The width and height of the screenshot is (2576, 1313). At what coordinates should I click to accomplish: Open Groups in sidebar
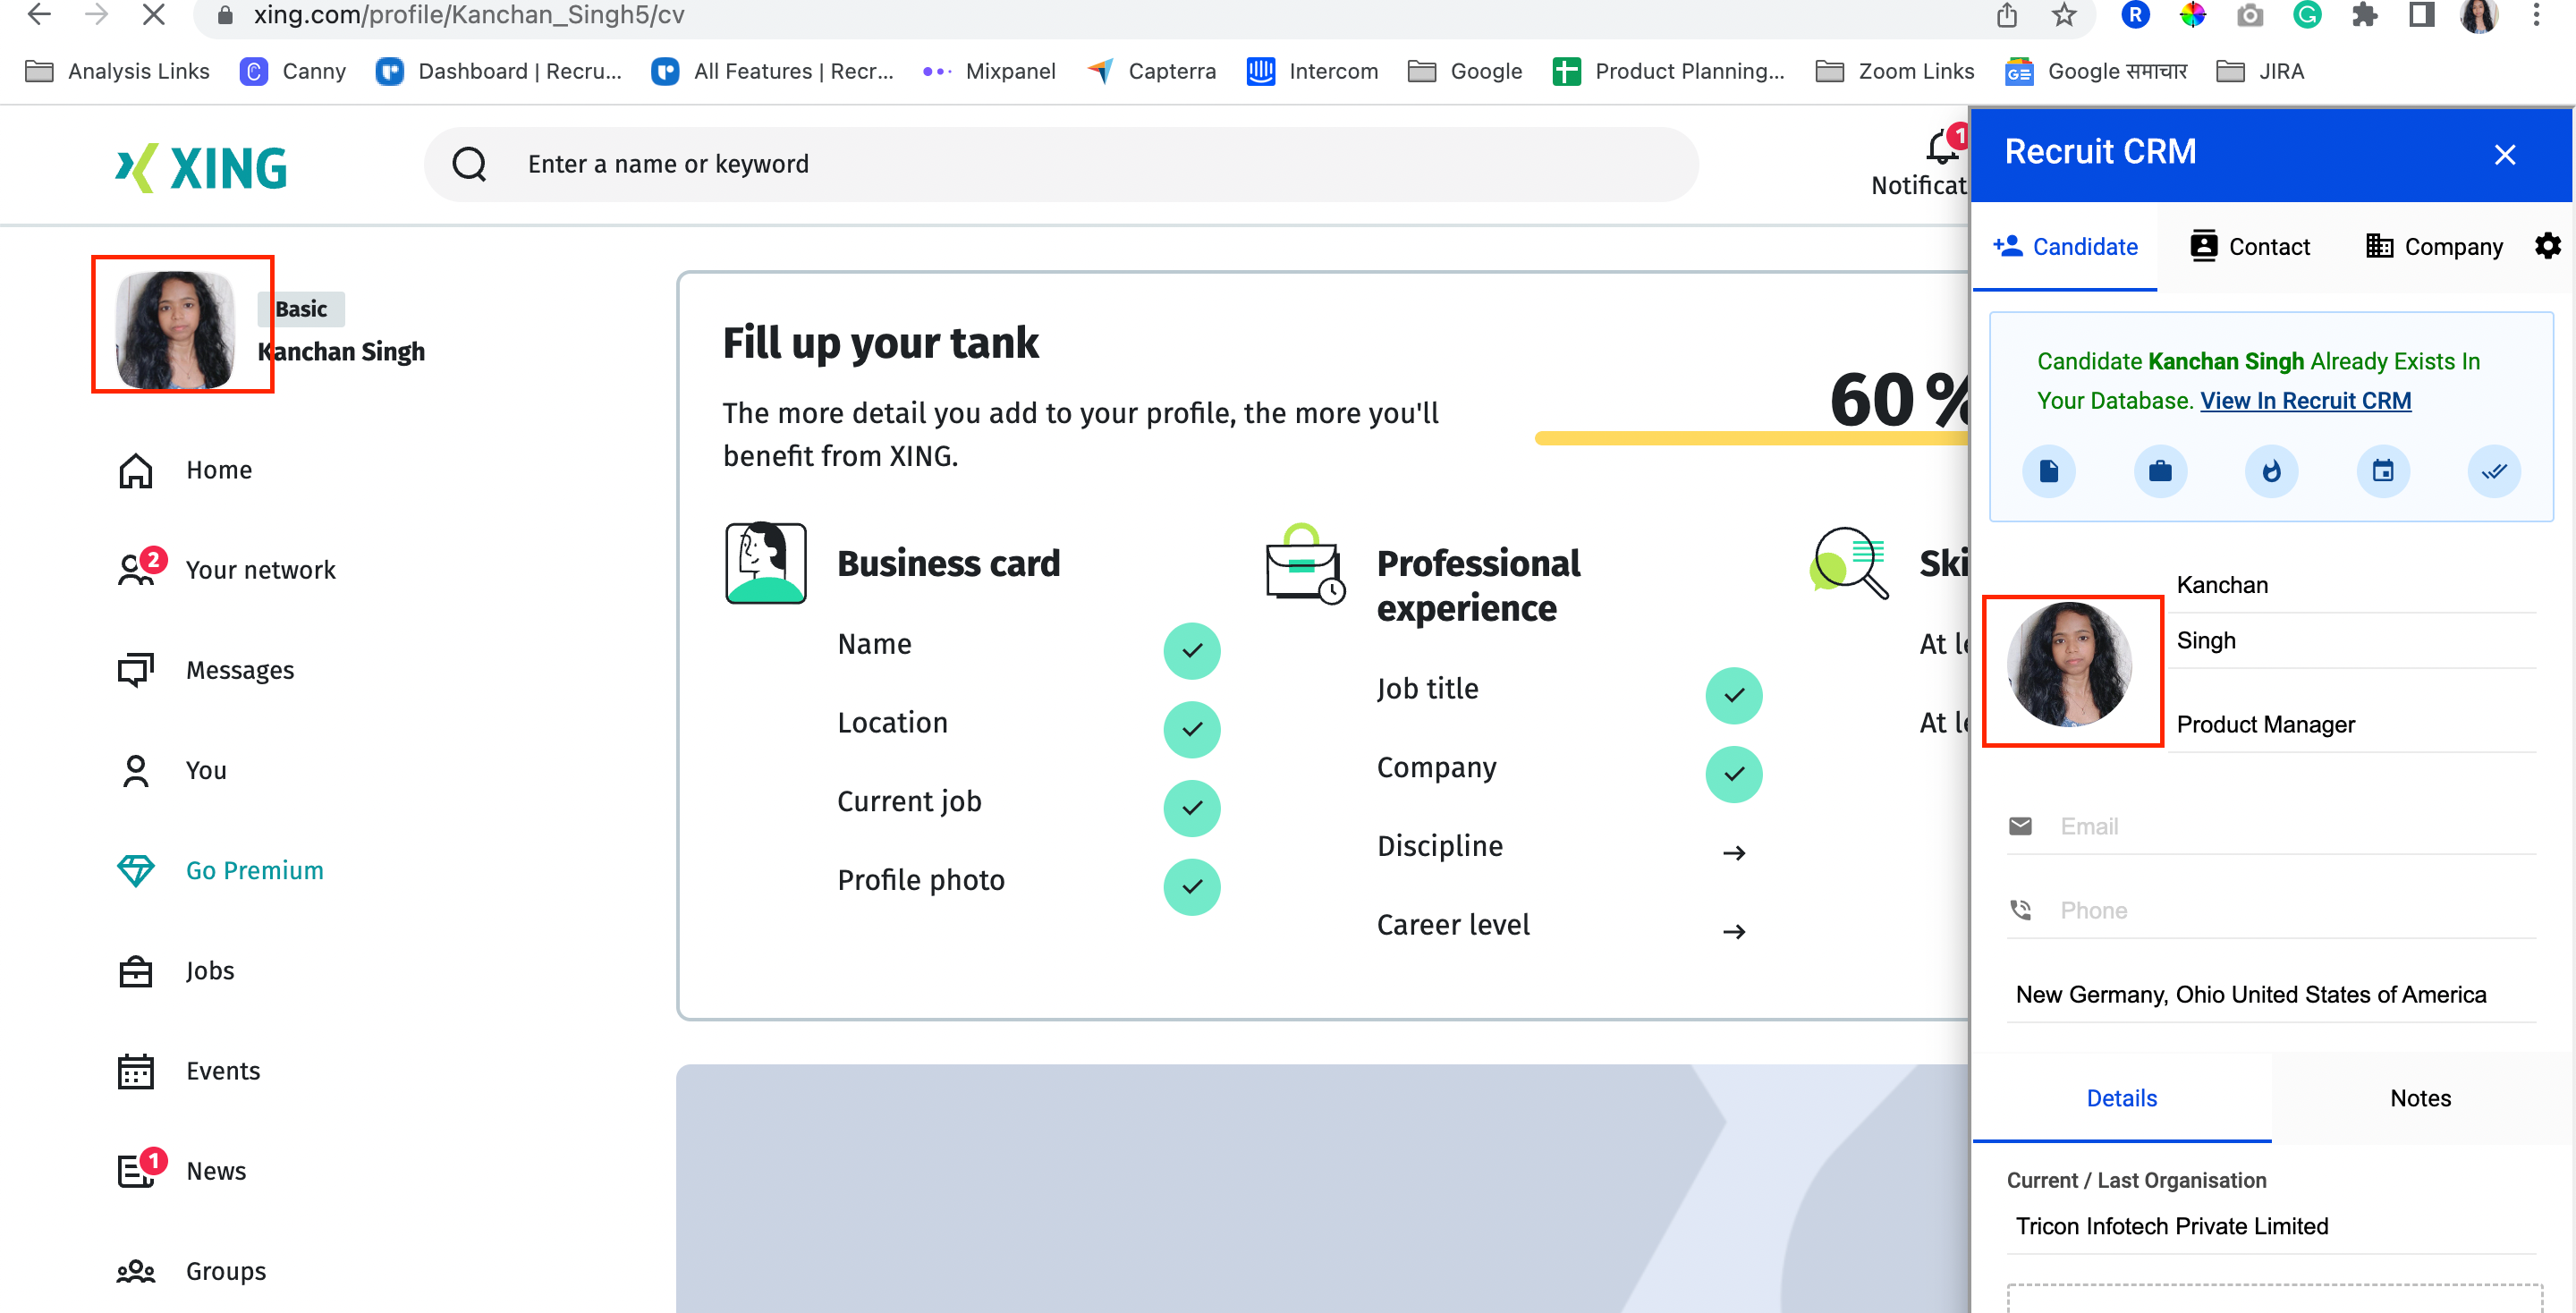pyautogui.click(x=192, y=1271)
